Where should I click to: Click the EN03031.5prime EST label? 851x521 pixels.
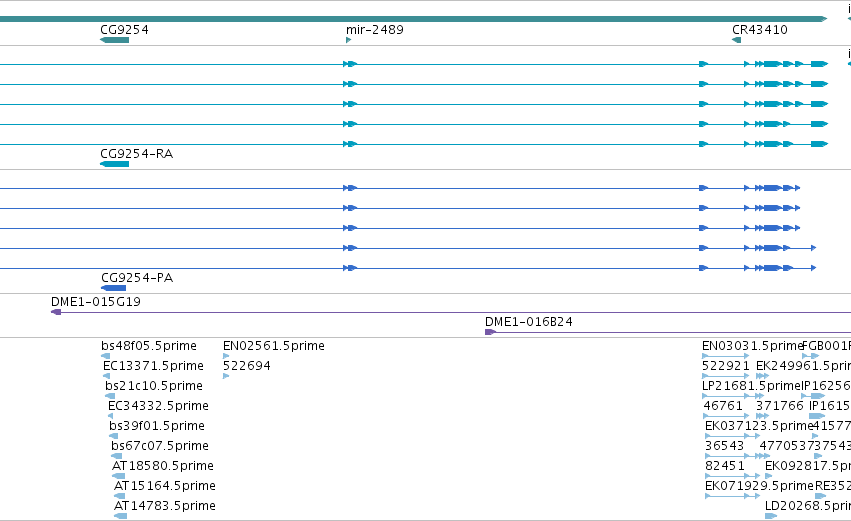pyautogui.click(x=752, y=346)
